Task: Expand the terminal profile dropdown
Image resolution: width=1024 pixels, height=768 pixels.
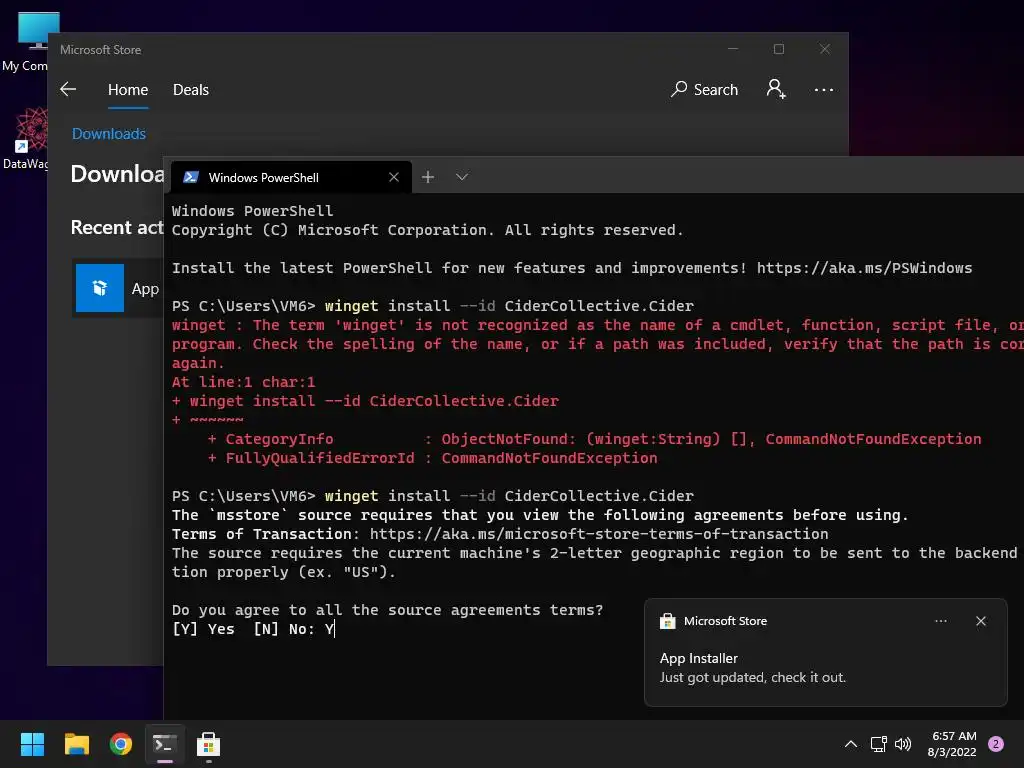Action: click(462, 177)
